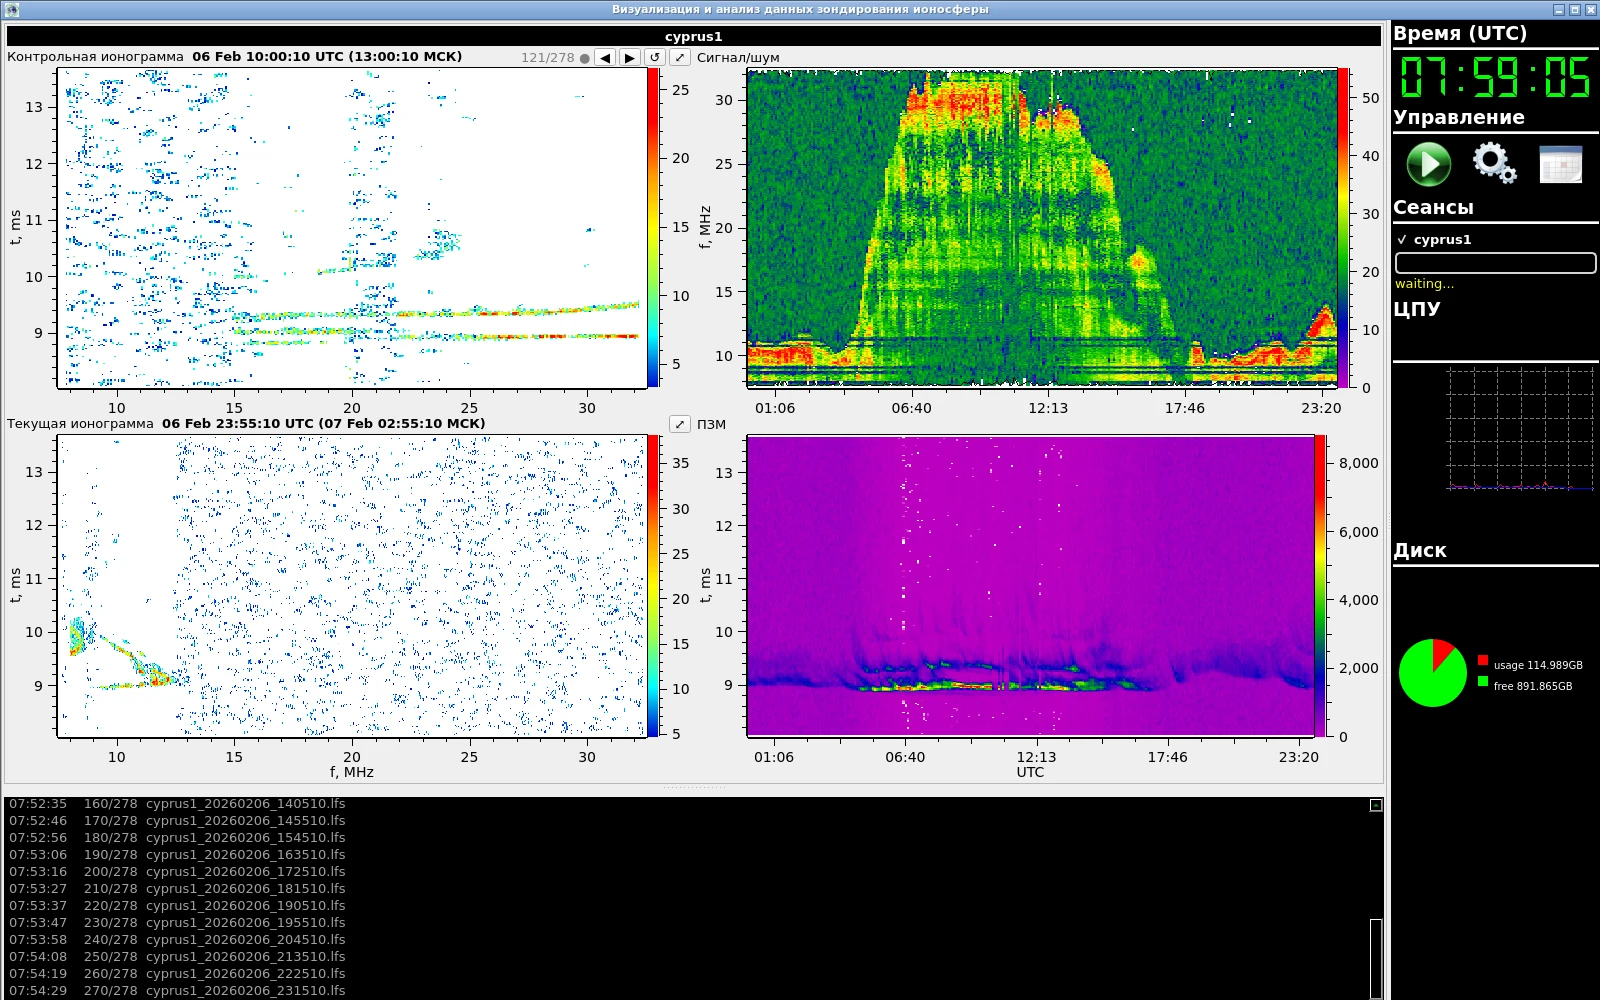Expand the control ionogram plot

pyautogui.click(x=680, y=58)
